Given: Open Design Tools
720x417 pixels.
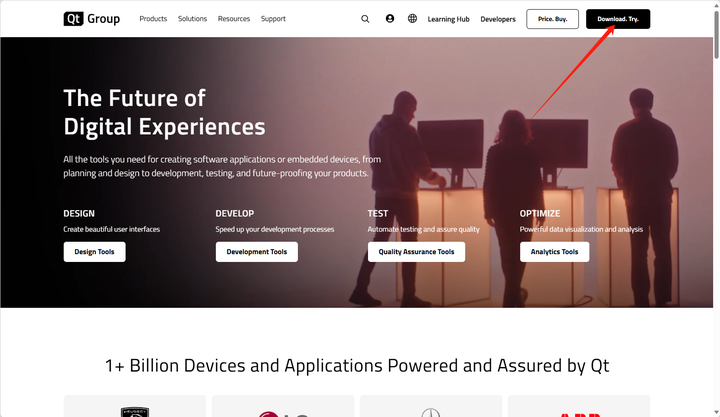Looking at the screenshot, I should [95, 252].
